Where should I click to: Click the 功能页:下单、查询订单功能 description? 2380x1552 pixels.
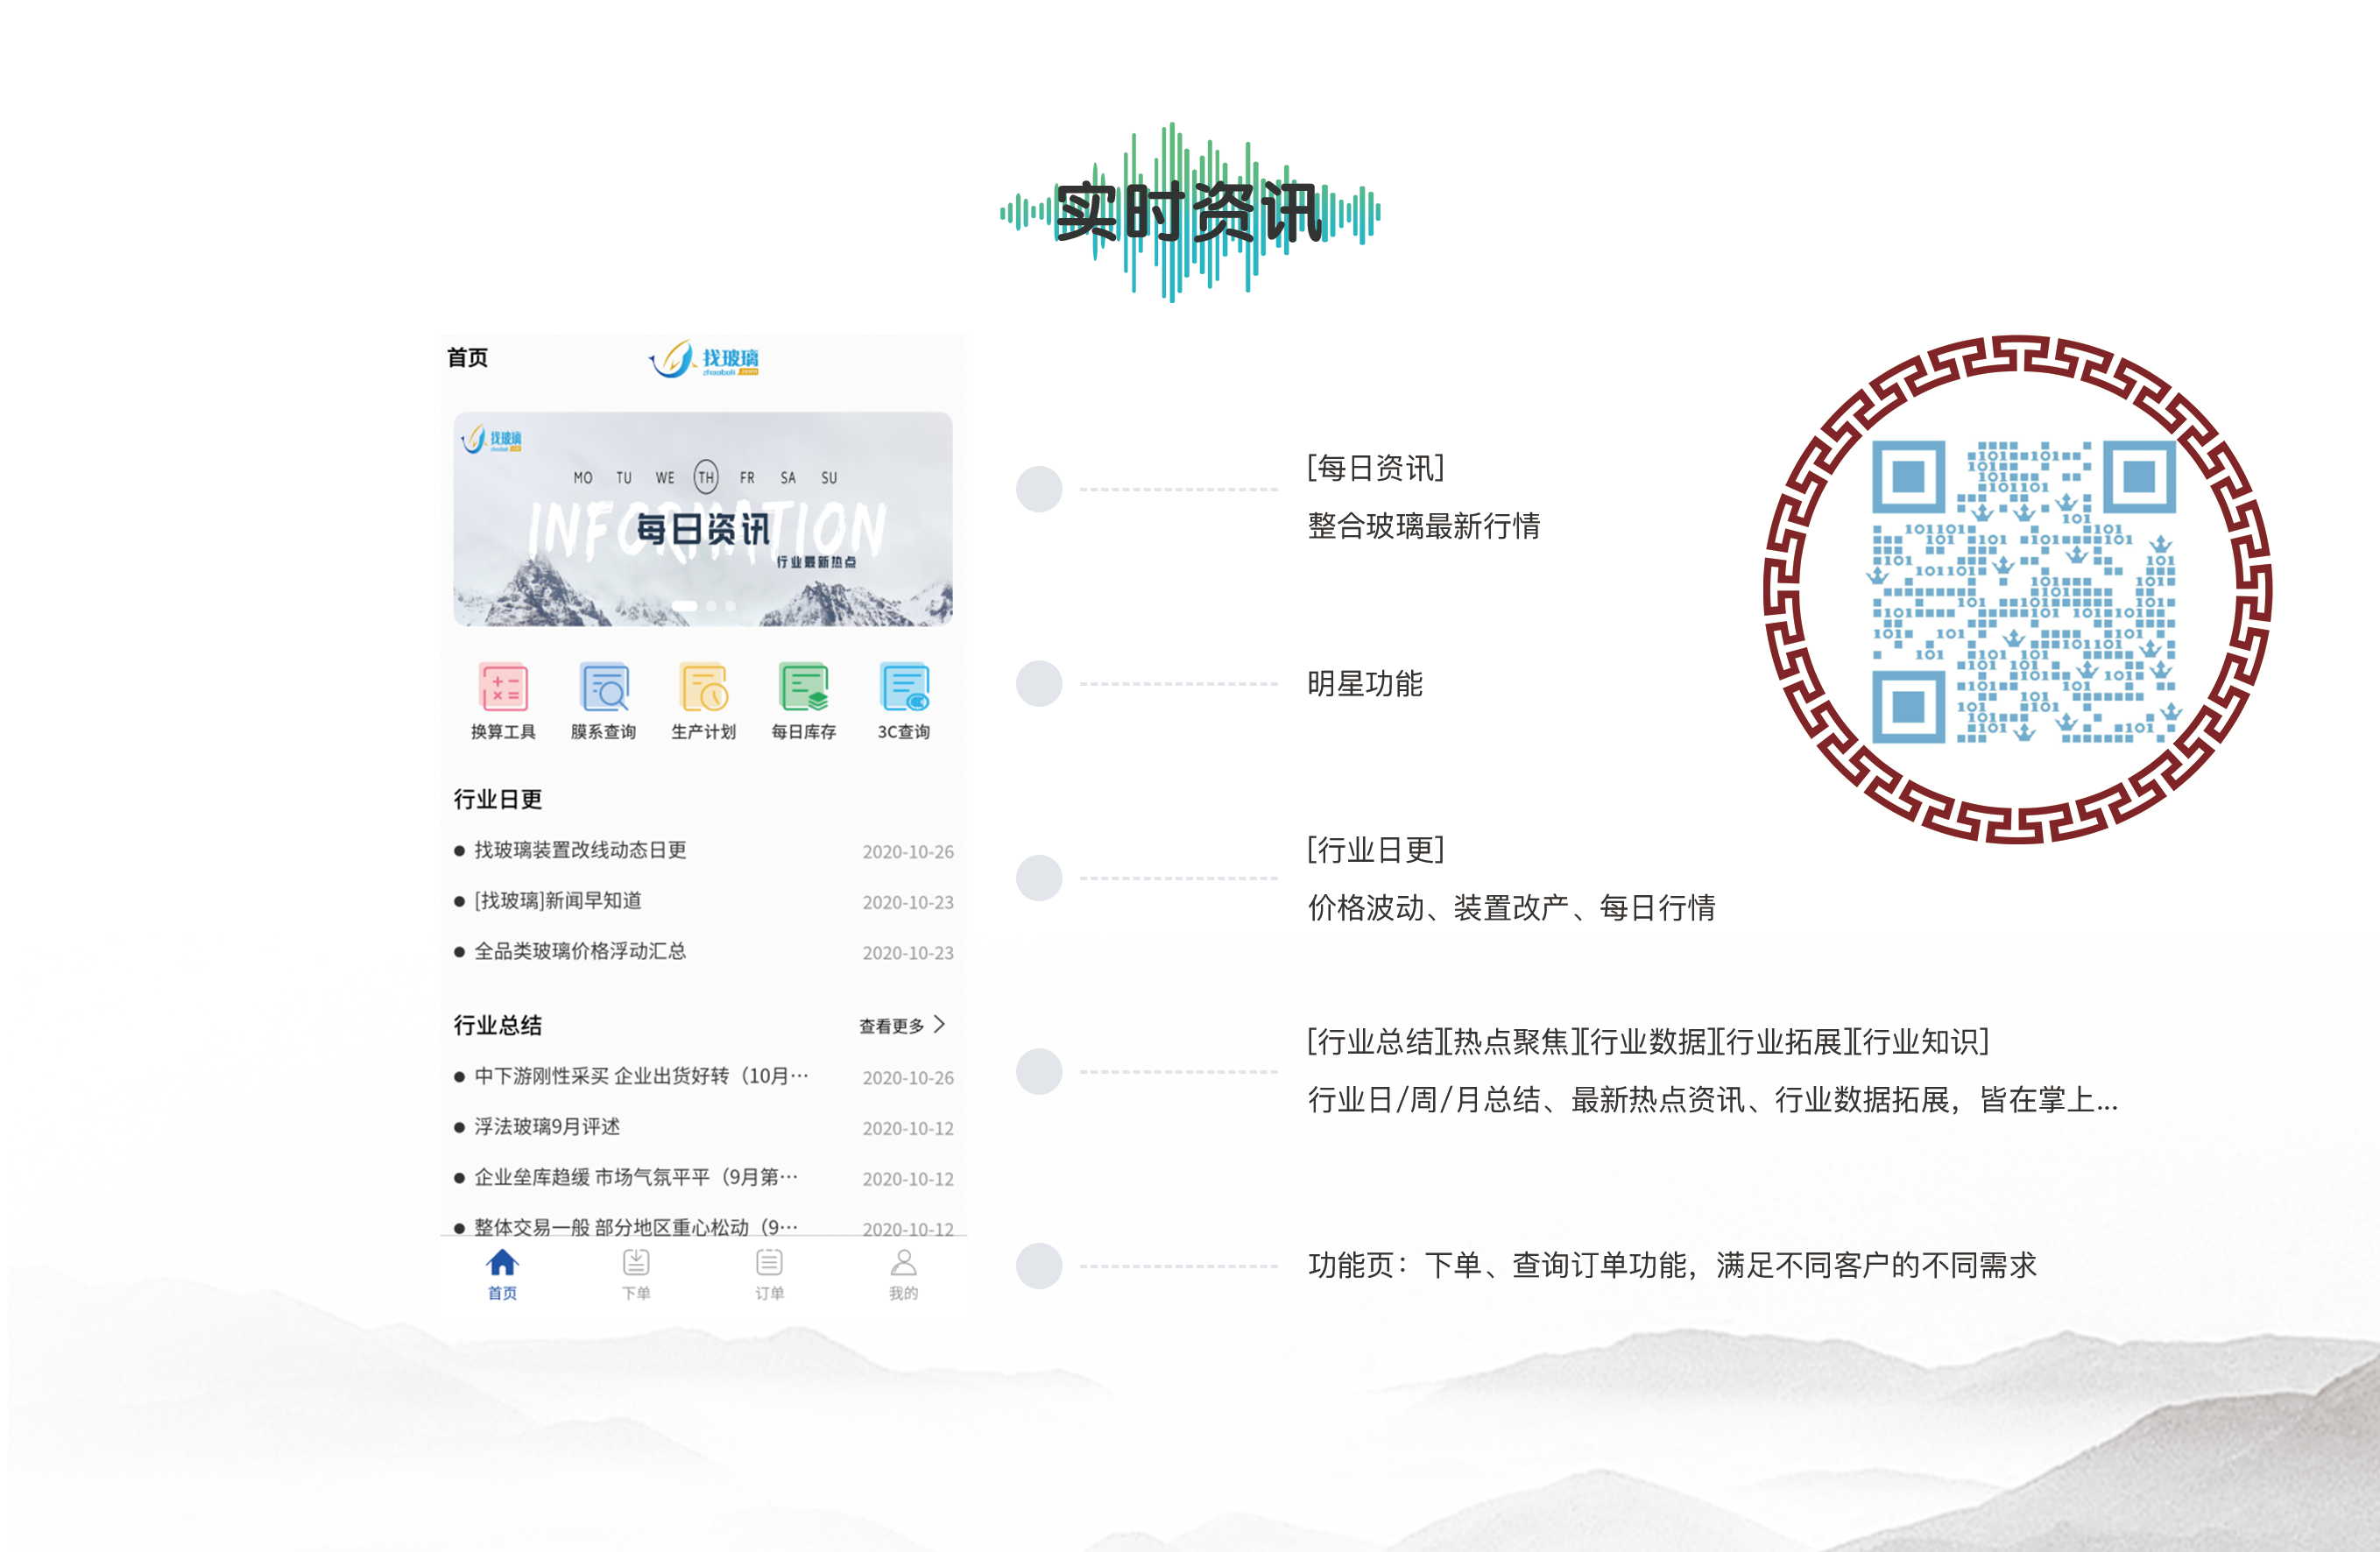[x=1672, y=1265]
